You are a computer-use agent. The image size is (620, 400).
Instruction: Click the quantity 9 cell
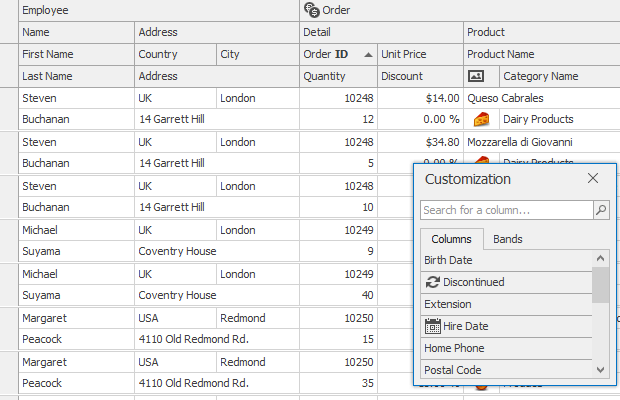pyautogui.click(x=338, y=251)
